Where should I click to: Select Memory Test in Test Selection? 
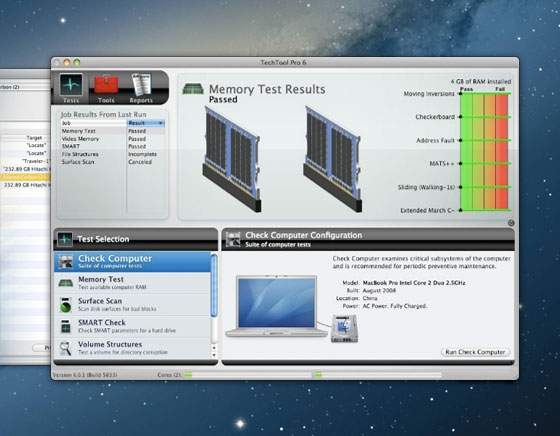tap(132, 283)
